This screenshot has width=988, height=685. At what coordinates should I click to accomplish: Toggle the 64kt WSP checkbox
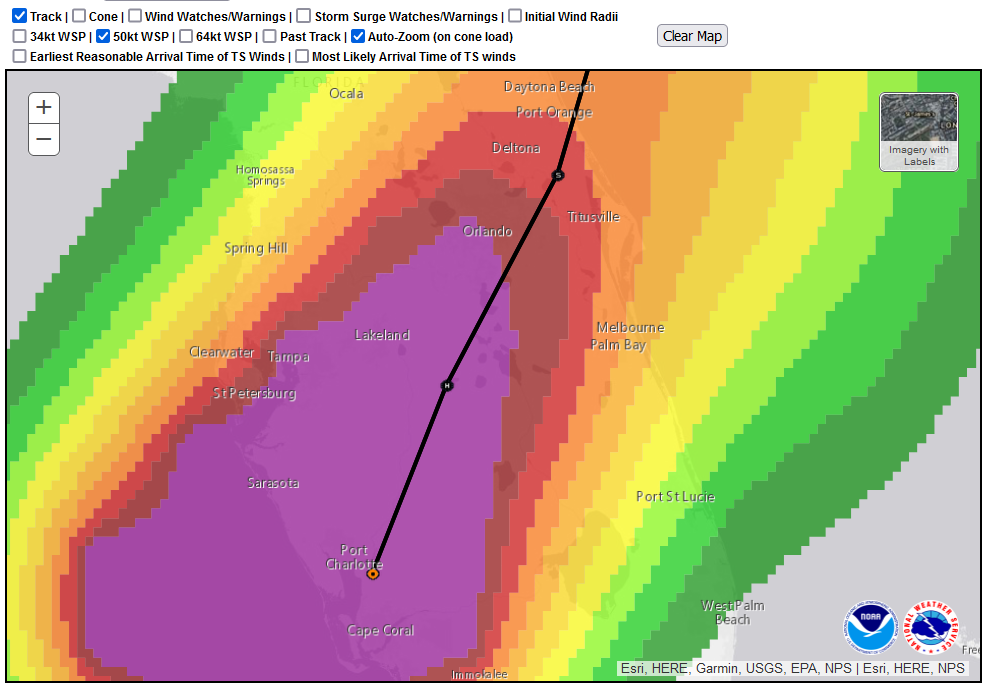[x=186, y=36]
